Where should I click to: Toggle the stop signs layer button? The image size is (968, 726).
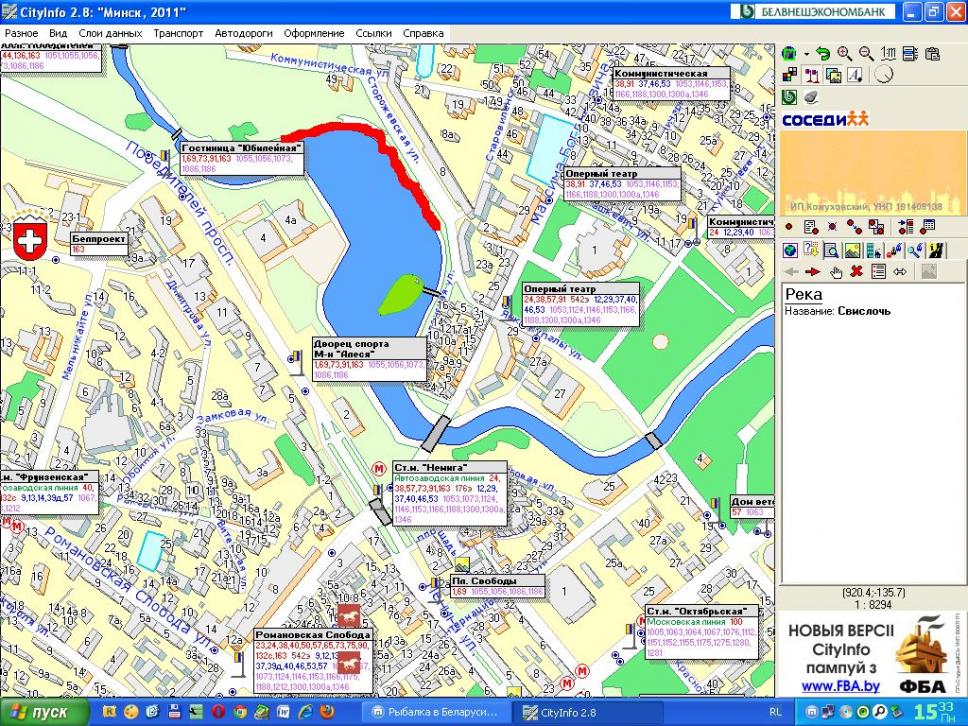coord(811,75)
